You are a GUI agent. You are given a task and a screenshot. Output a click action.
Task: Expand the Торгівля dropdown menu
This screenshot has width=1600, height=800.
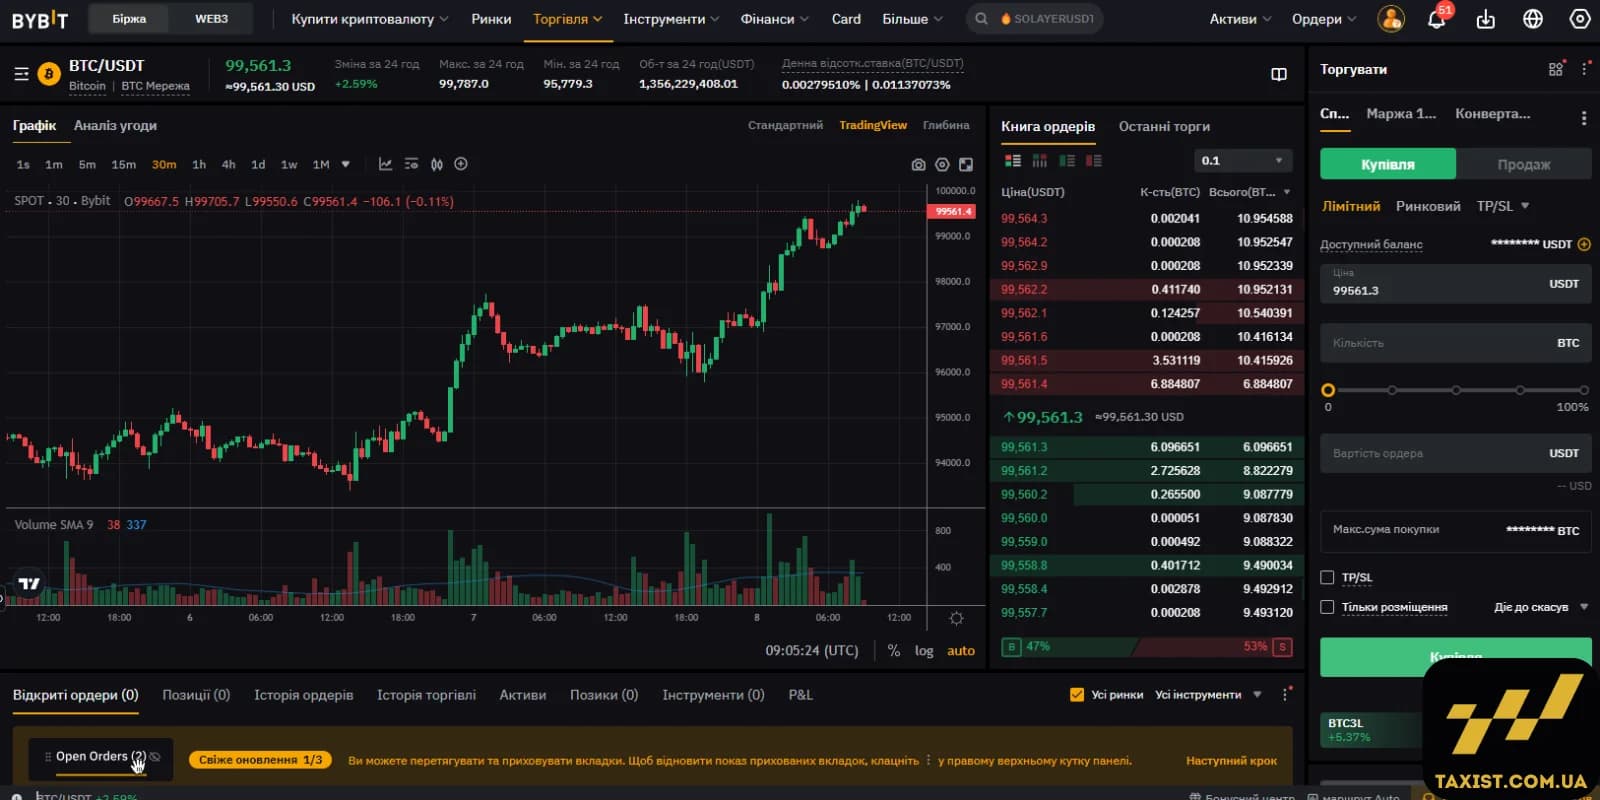pyautogui.click(x=567, y=19)
